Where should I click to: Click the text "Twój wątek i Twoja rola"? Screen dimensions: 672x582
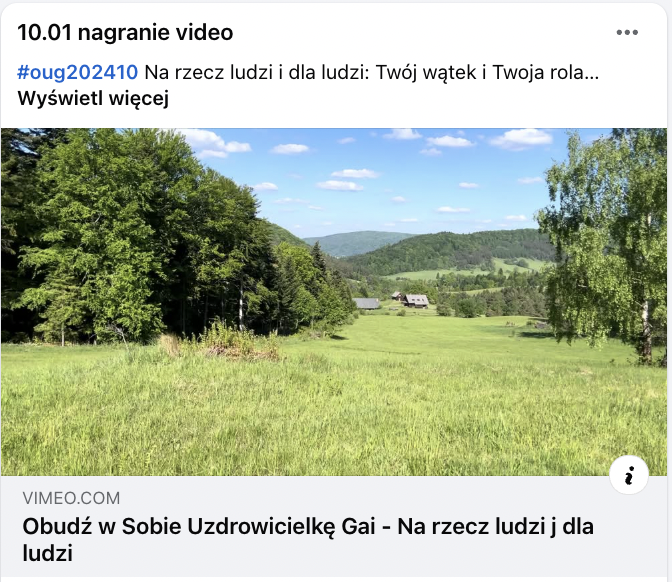tap(480, 72)
